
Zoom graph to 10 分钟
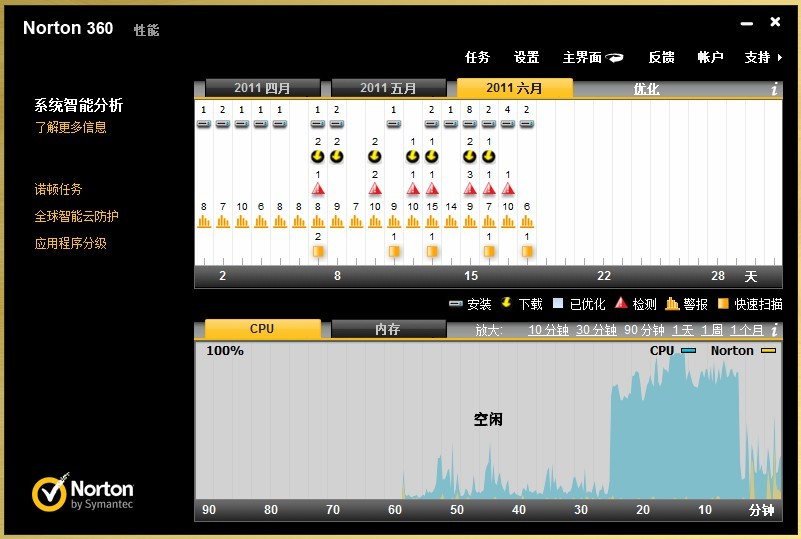point(548,330)
